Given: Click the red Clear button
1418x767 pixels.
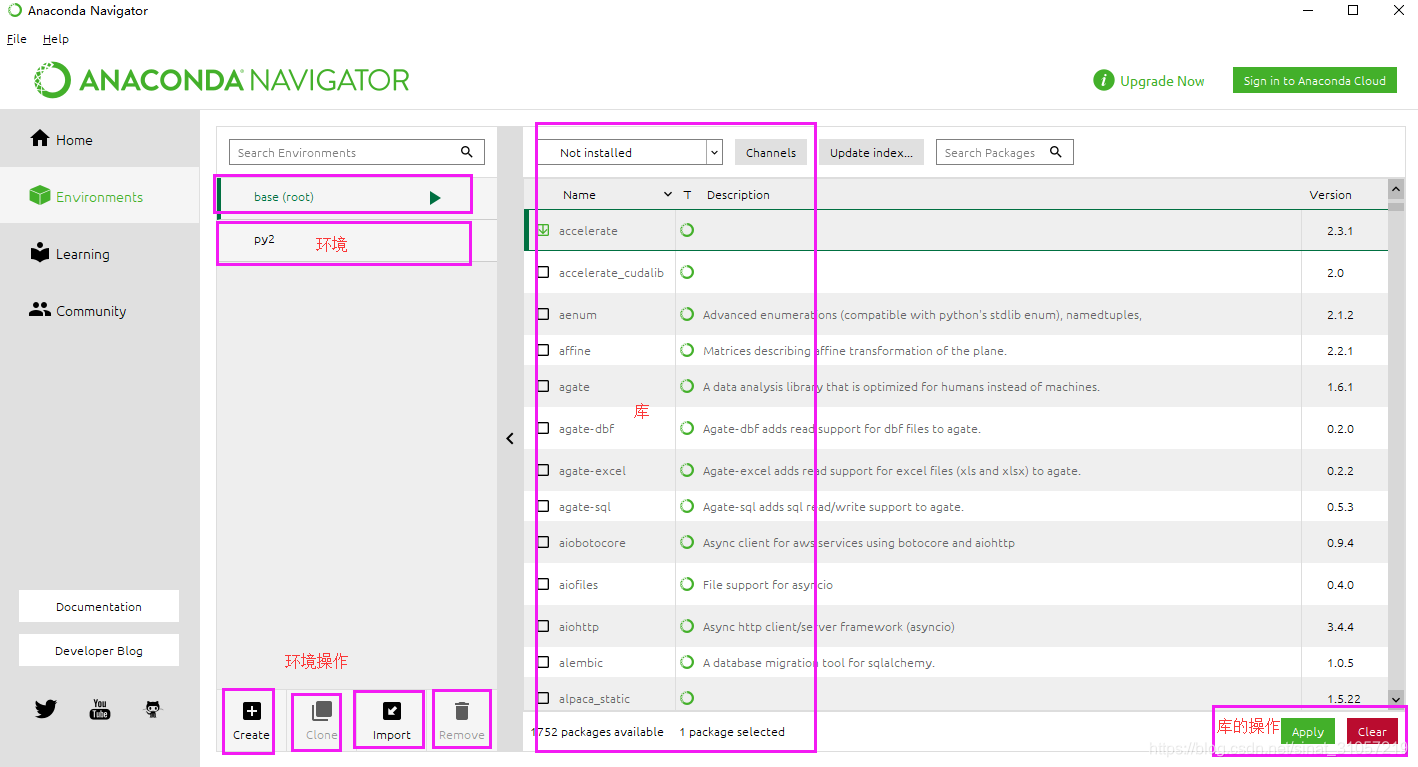Looking at the screenshot, I should click(x=1372, y=731).
